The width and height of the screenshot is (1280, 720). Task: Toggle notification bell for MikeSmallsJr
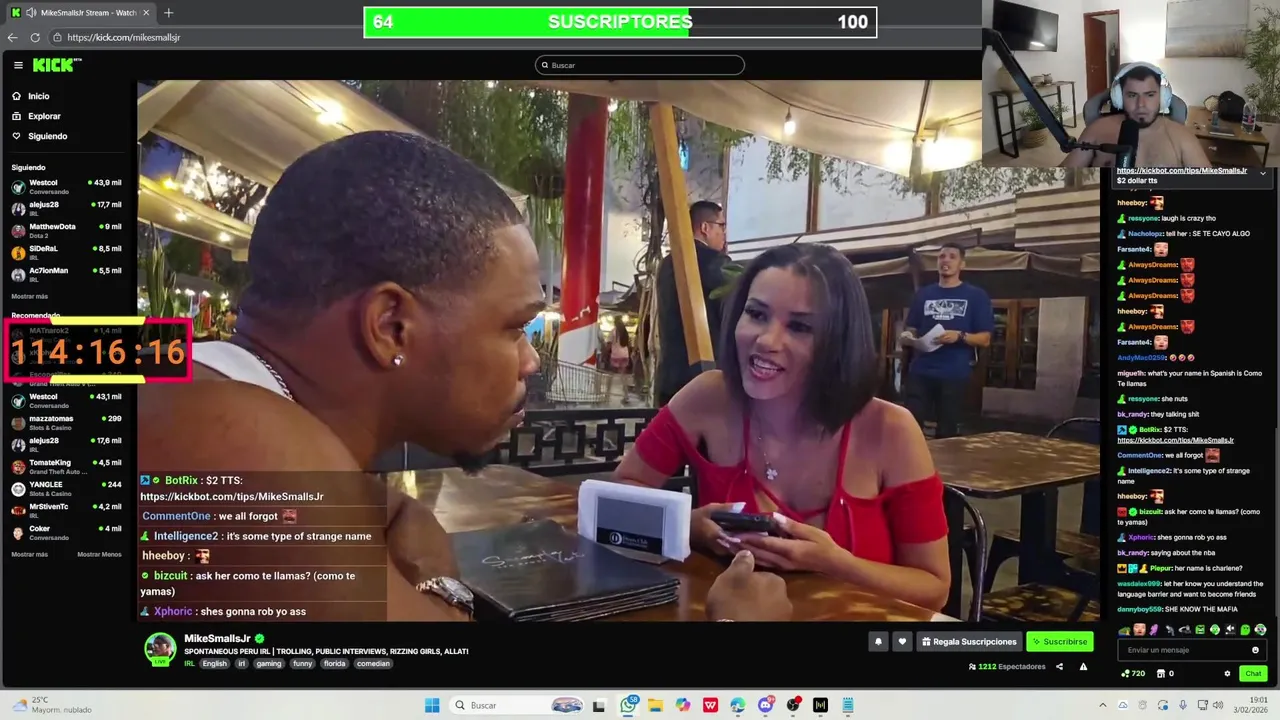click(x=878, y=642)
